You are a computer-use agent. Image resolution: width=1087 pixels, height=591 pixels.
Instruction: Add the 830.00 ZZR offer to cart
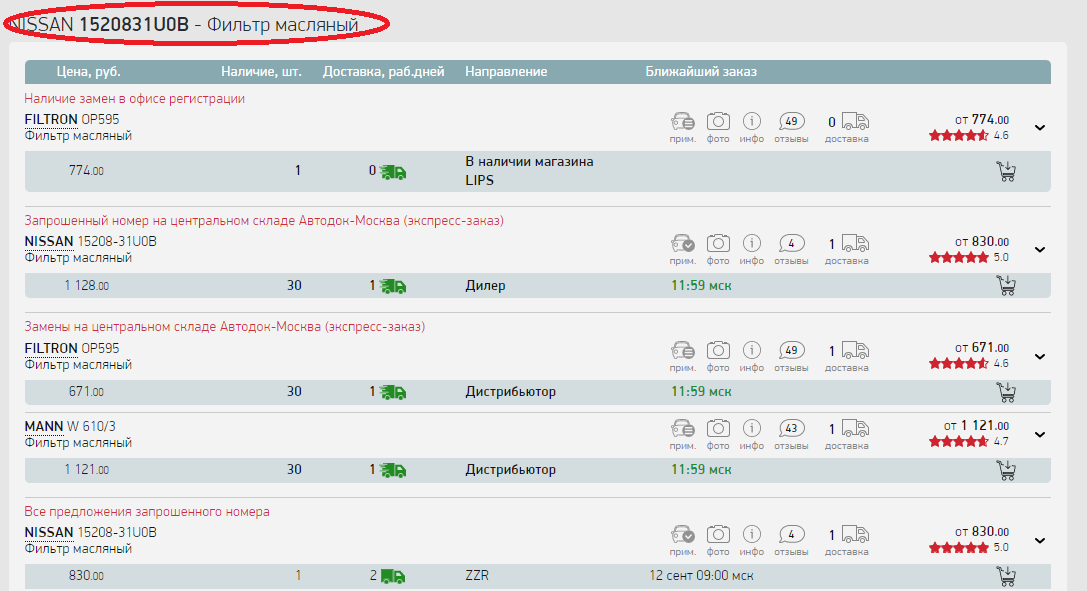click(1006, 576)
